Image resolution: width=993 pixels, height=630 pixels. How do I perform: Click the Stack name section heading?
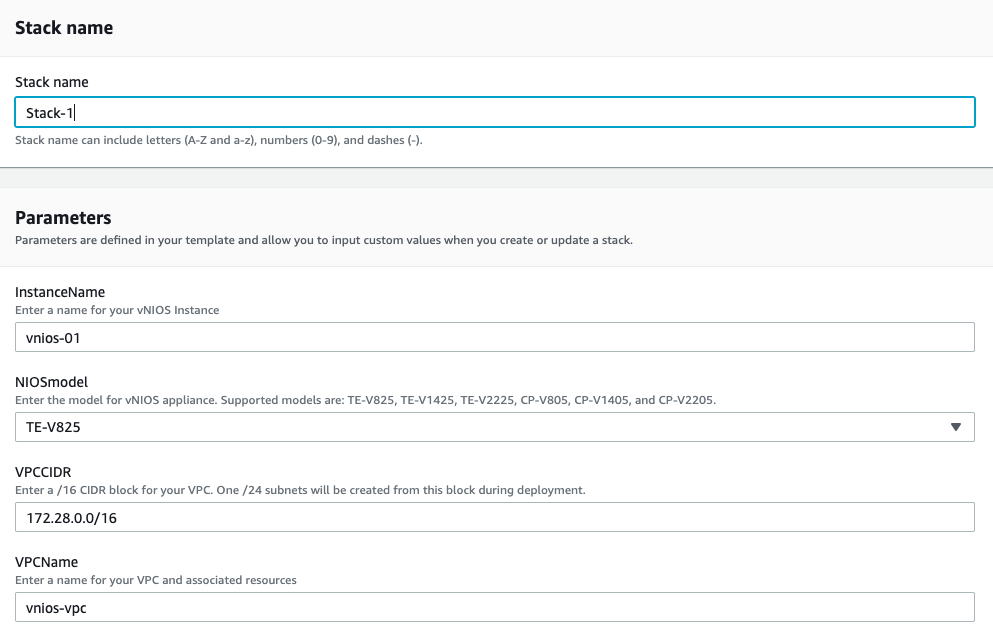pyautogui.click(x=64, y=28)
